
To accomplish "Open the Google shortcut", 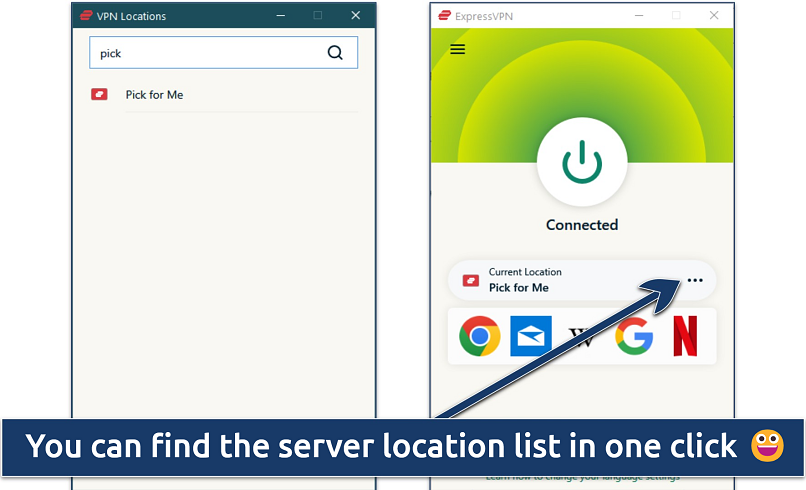I will [x=634, y=336].
